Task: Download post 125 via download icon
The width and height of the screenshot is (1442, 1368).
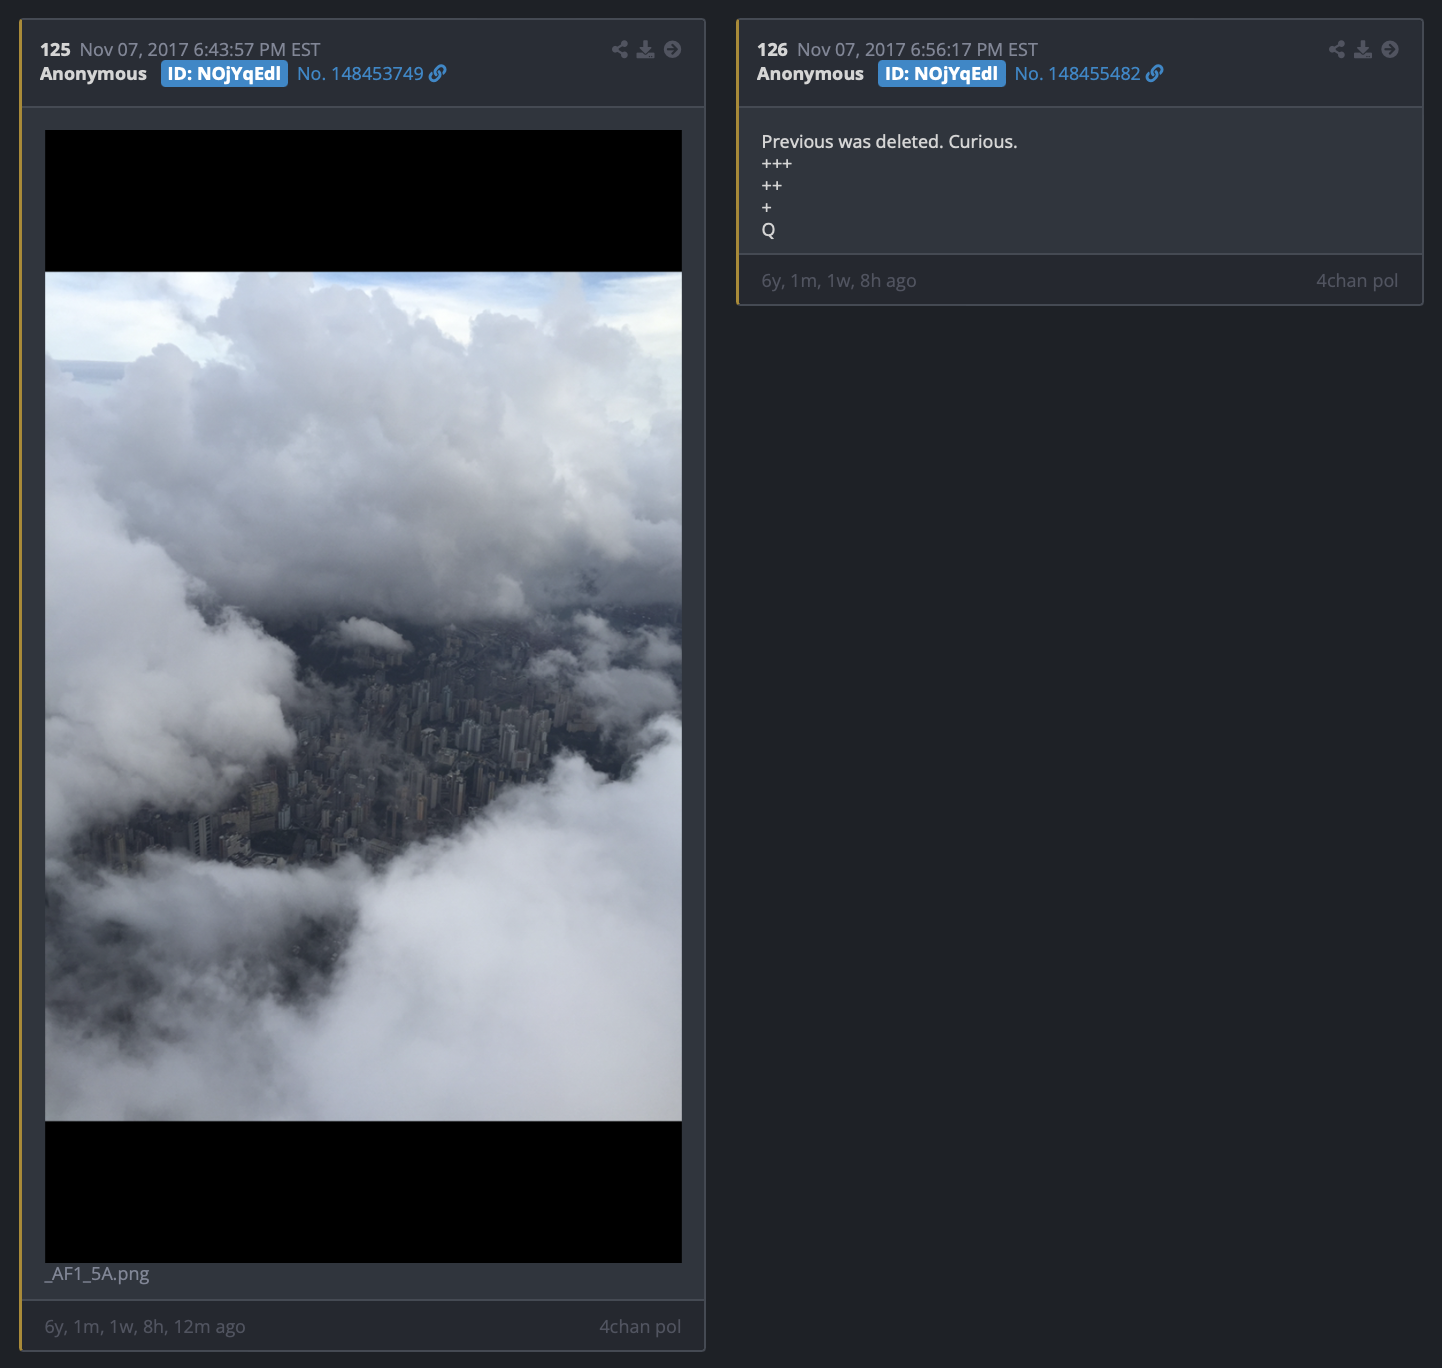Action: (646, 49)
